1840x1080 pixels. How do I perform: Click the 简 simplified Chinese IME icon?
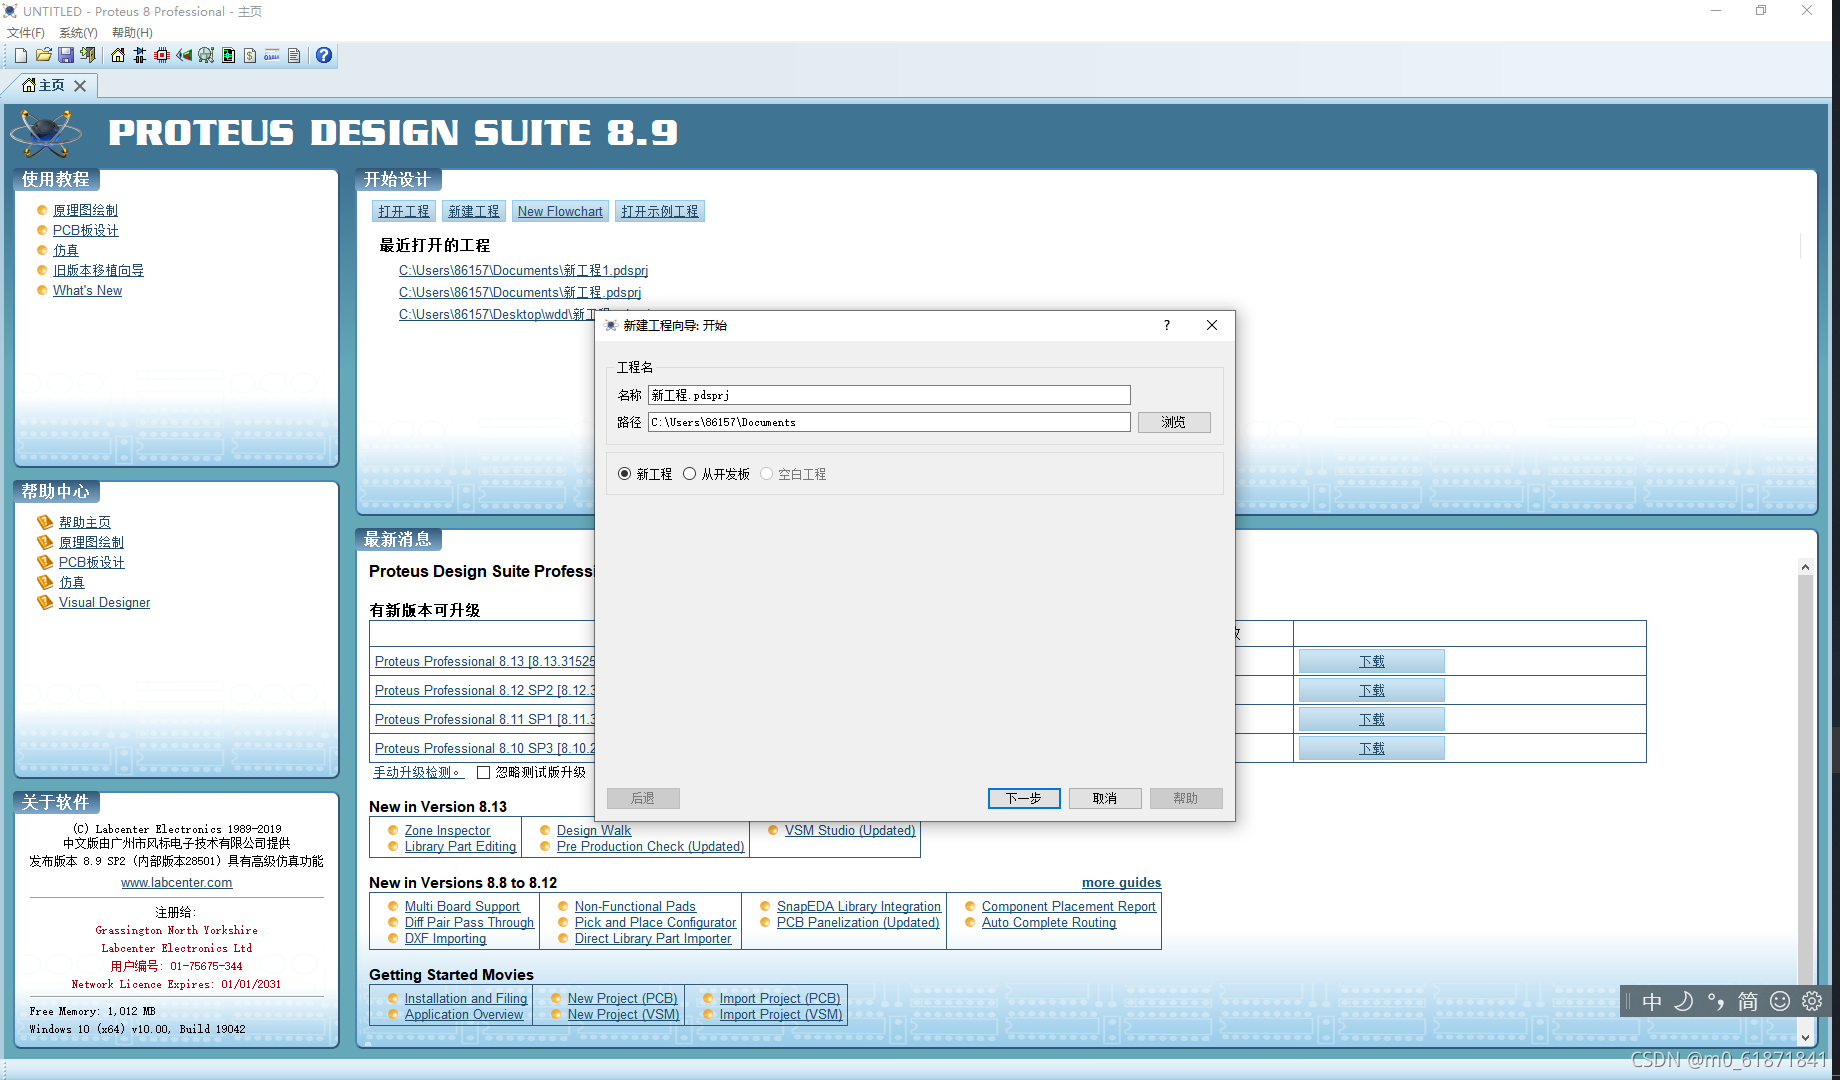click(x=1748, y=1001)
